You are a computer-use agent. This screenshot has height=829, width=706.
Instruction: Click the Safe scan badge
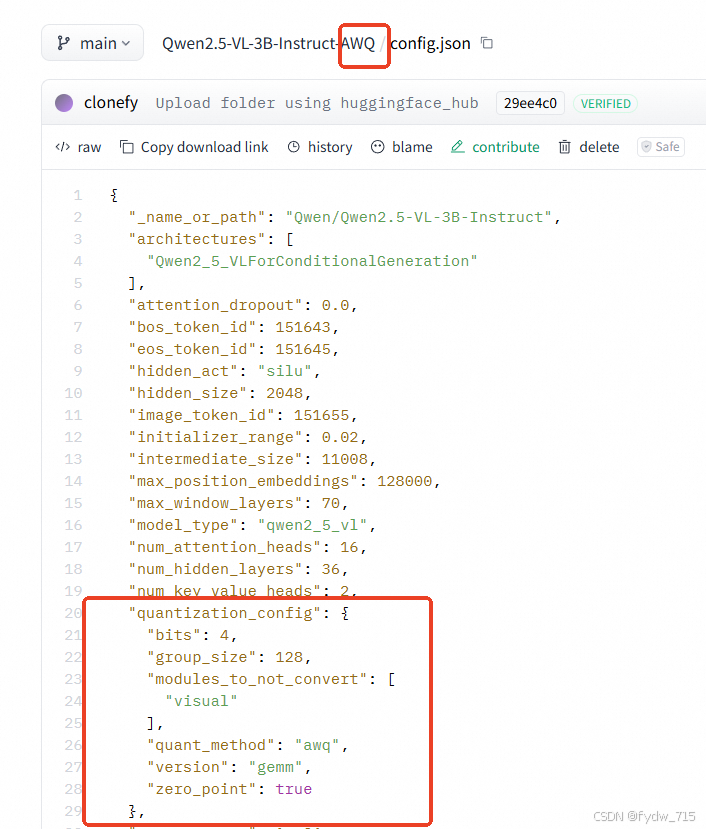pyautogui.click(x=661, y=146)
